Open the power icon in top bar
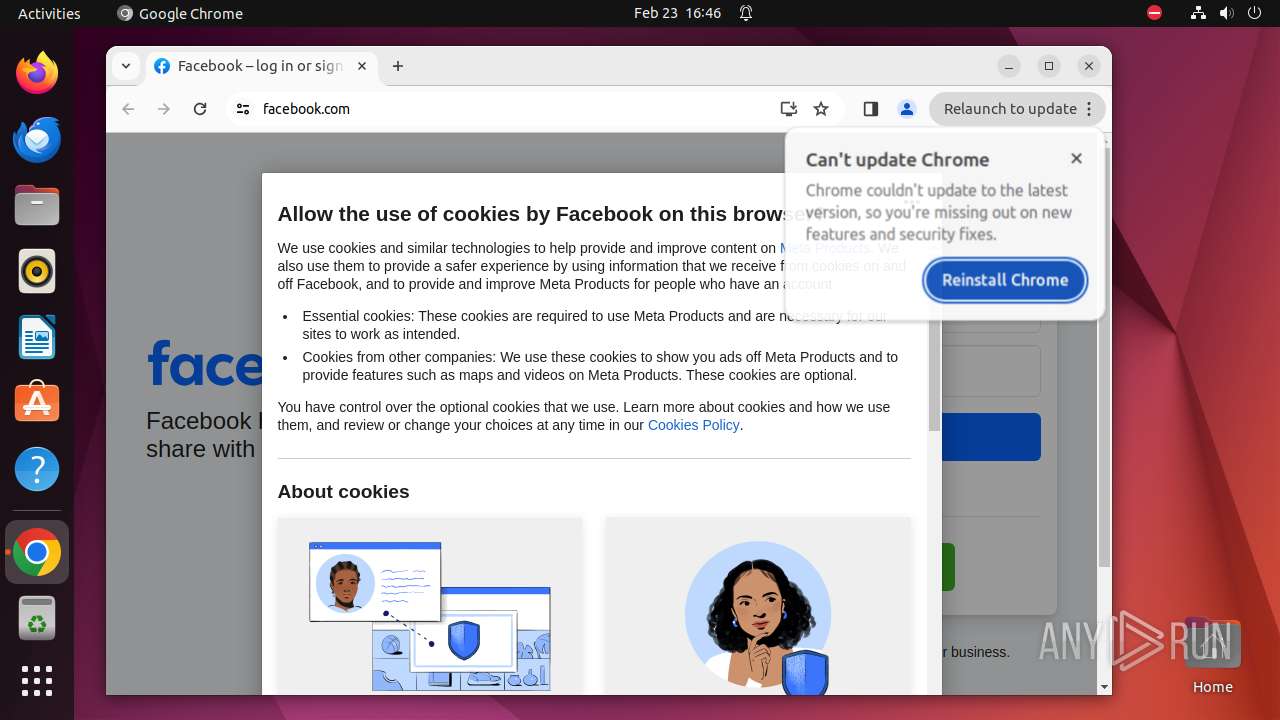This screenshot has height=720, width=1280. (x=1254, y=13)
